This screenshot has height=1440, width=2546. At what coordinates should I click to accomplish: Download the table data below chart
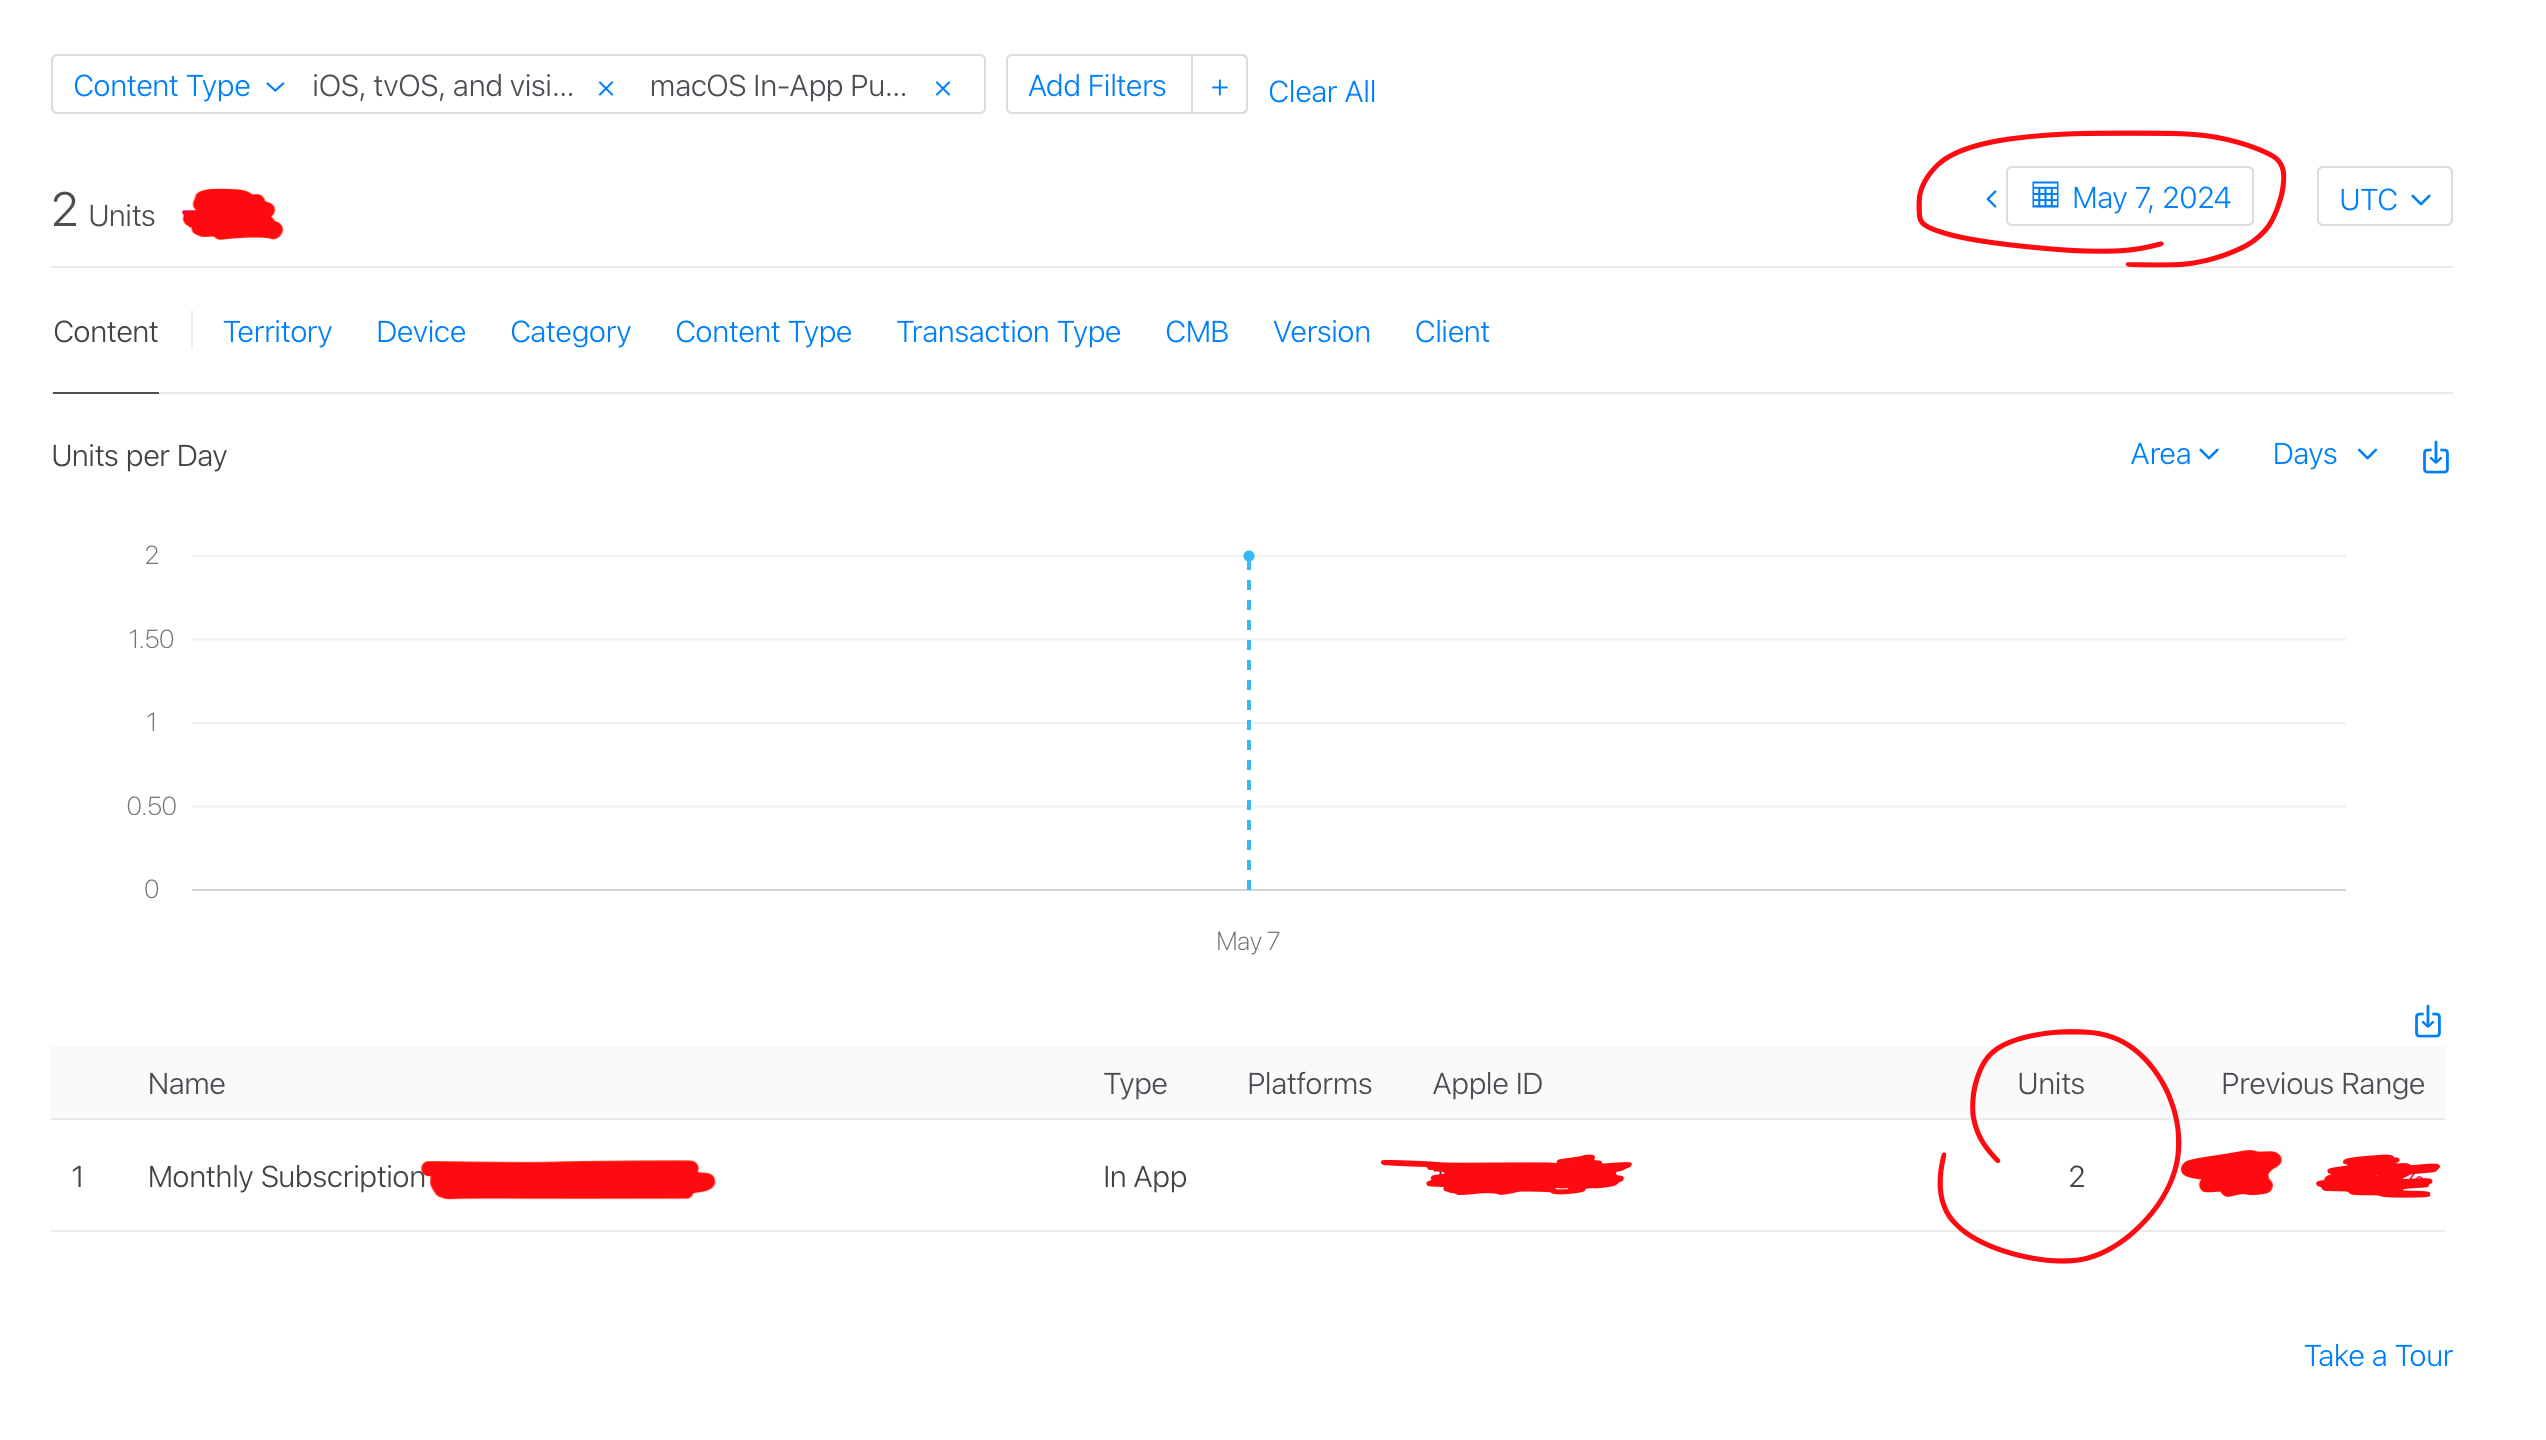click(2427, 1022)
